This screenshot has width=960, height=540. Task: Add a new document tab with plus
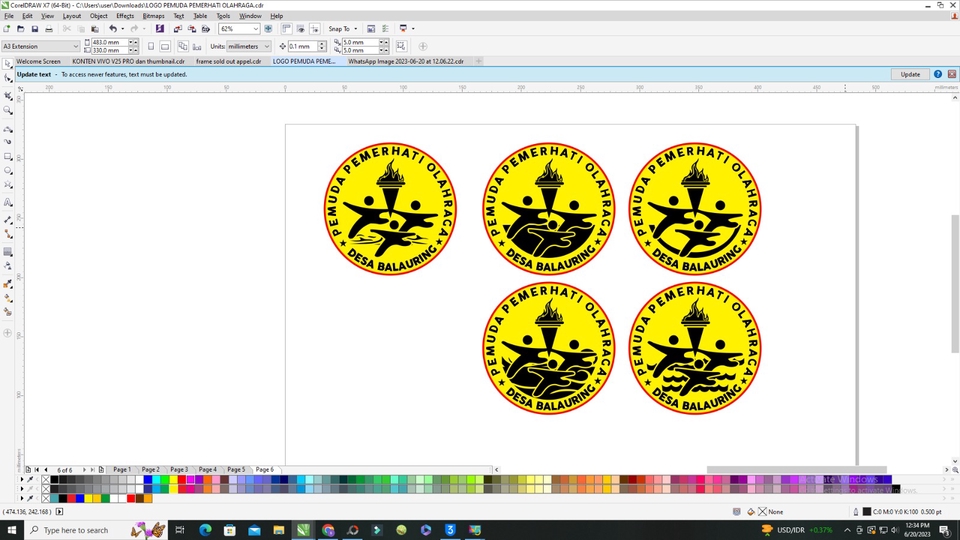tap(479, 61)
